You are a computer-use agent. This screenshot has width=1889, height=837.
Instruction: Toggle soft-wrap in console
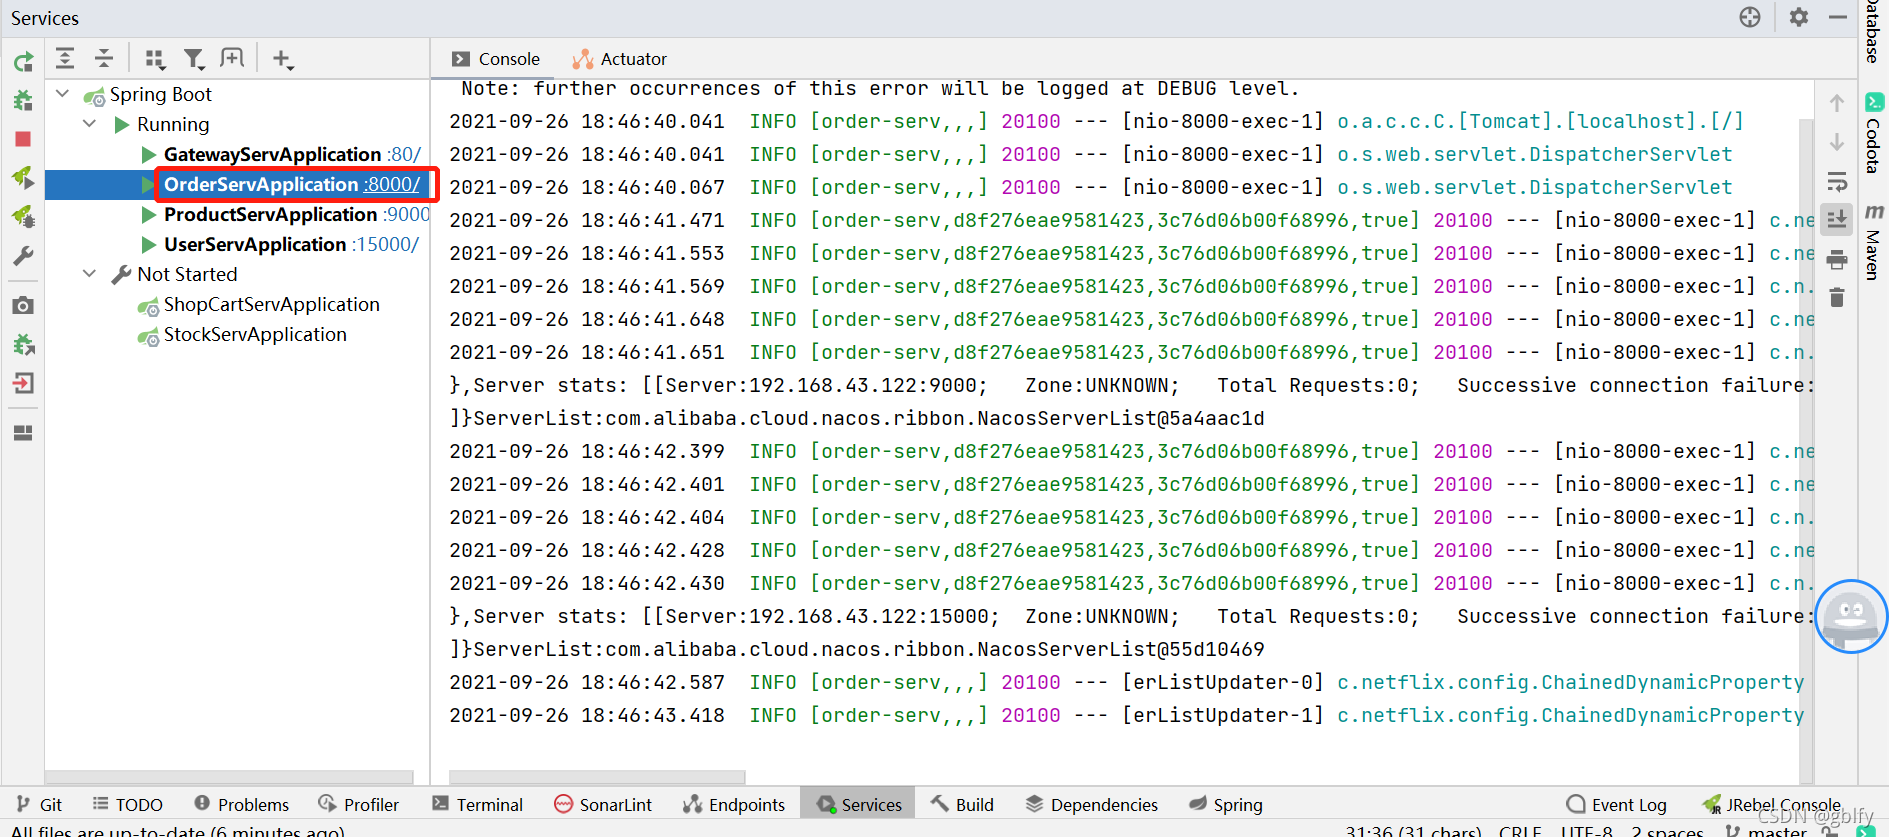[1837, 182]
